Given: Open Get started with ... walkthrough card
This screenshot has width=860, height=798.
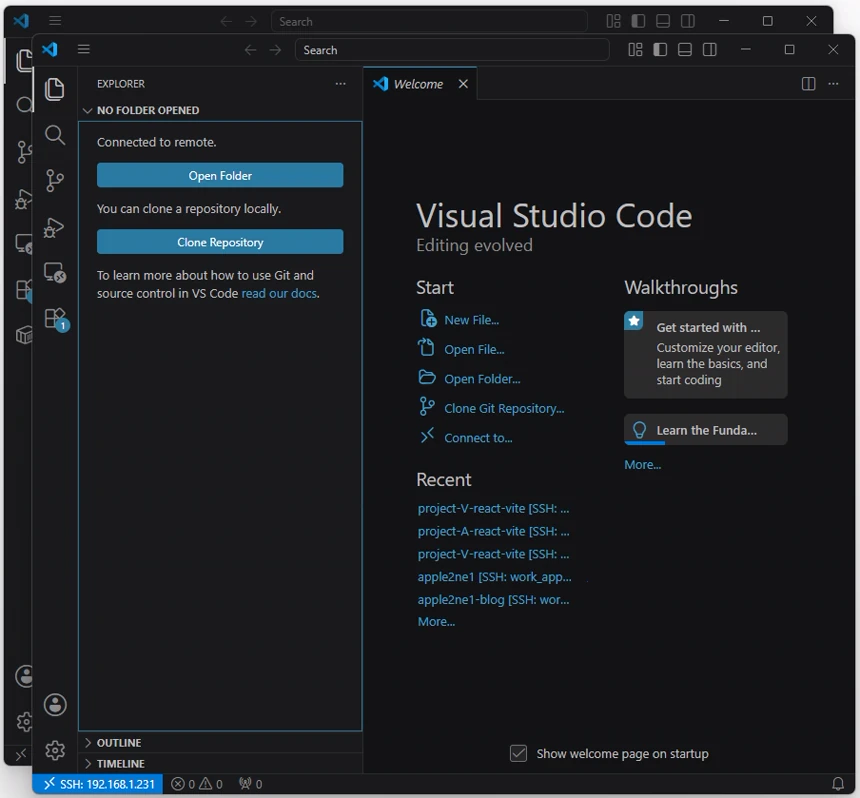Looking at the screenshot, I should 705,354.
